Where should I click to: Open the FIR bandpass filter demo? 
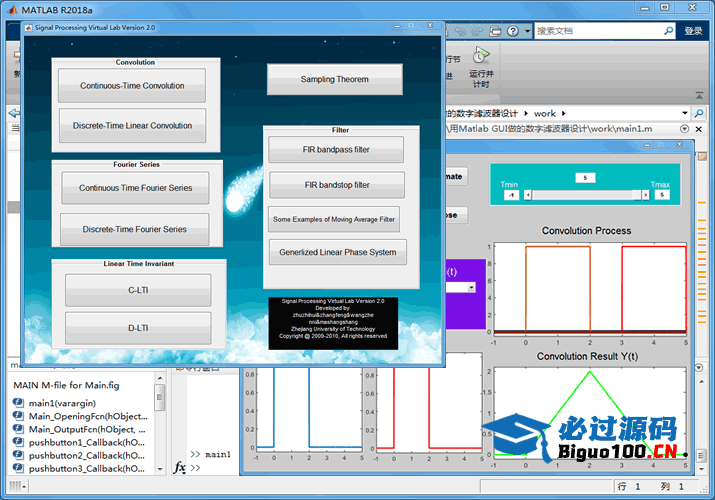[336, 149]
